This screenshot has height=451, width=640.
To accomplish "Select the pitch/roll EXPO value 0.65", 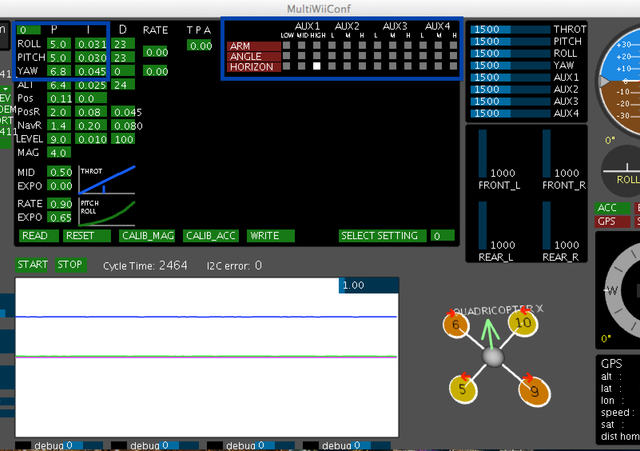I will [x=59, y=217].
